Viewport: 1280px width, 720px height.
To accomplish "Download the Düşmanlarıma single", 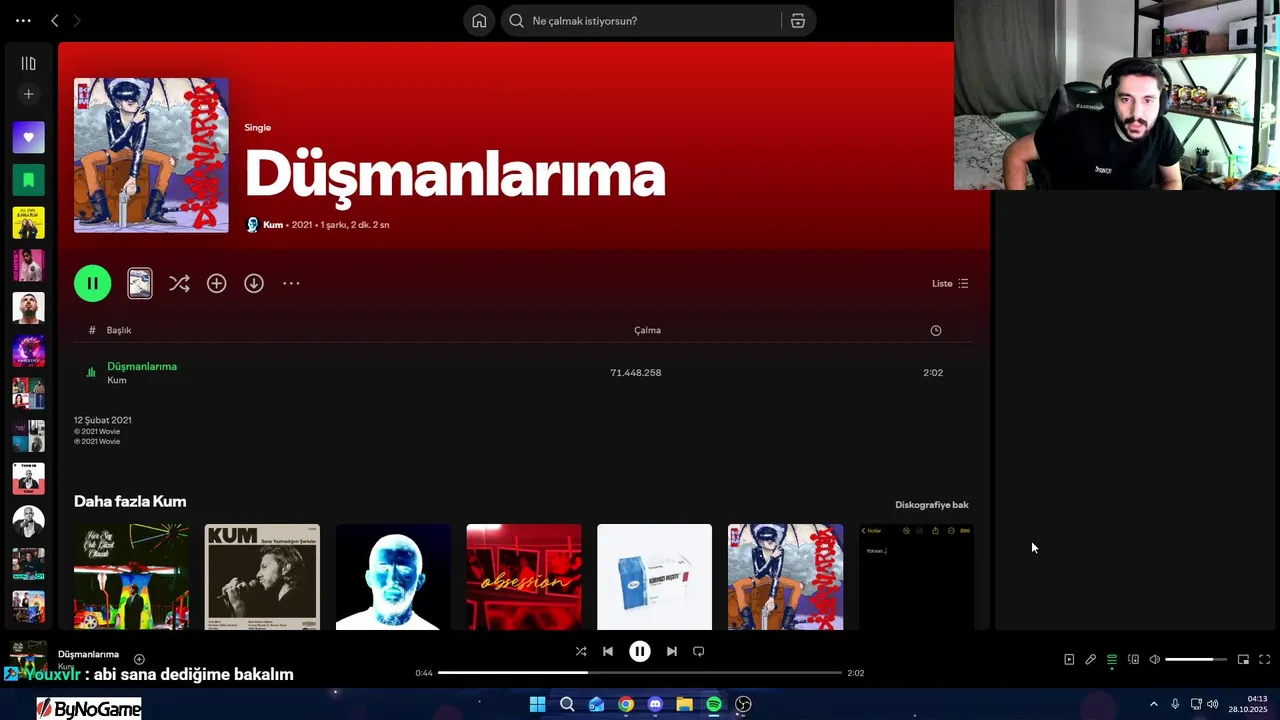I will pyautogui.click(x=254, y=284).
